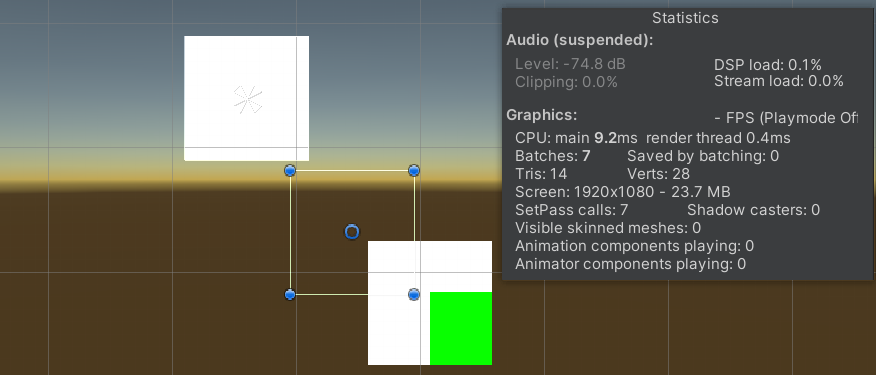This screenshot has width=876, height=375.
Task: Click the 'Level: -74.8 dB' readout
Action: (570, 64)
